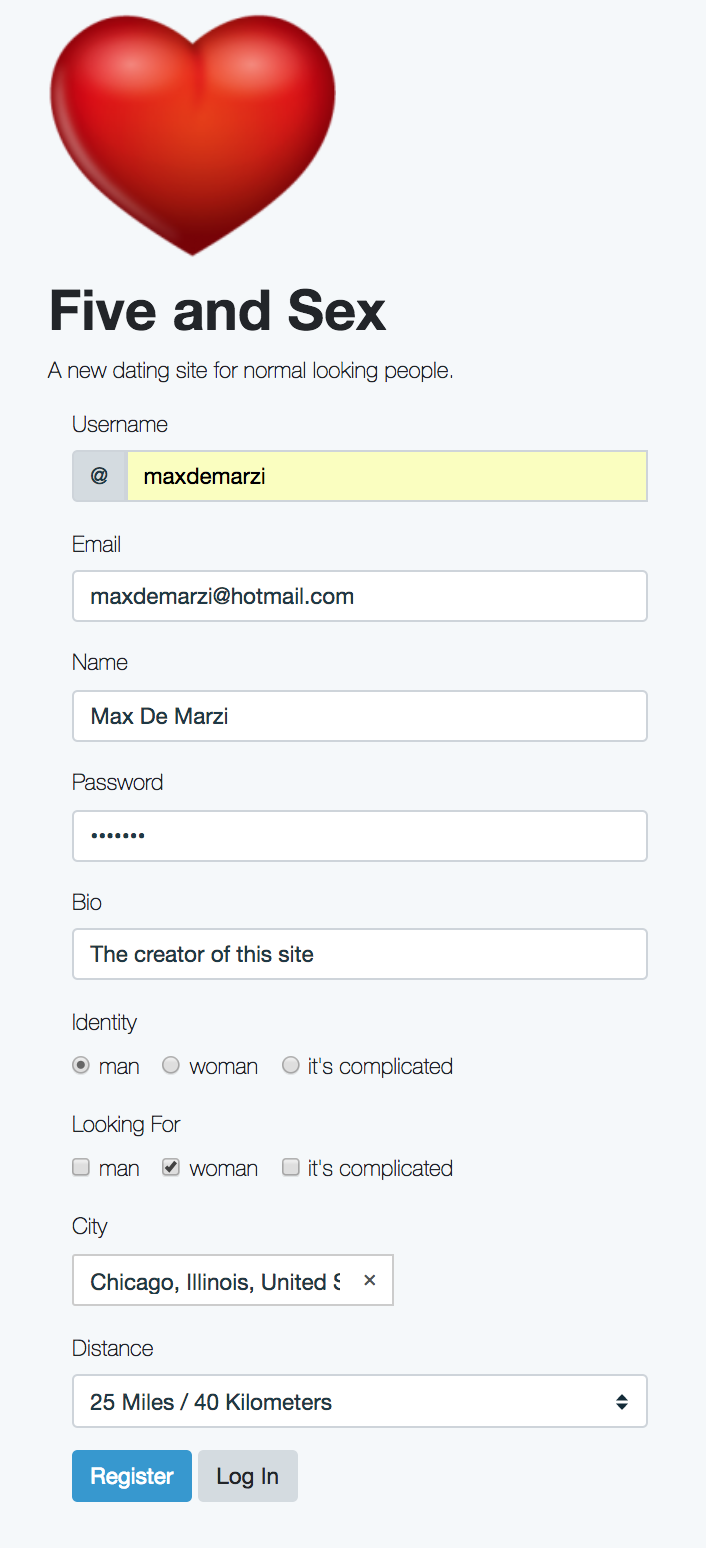Choose it's complicated identity radio
This screenshot has width=706, height=1548.
point(291,1066)
